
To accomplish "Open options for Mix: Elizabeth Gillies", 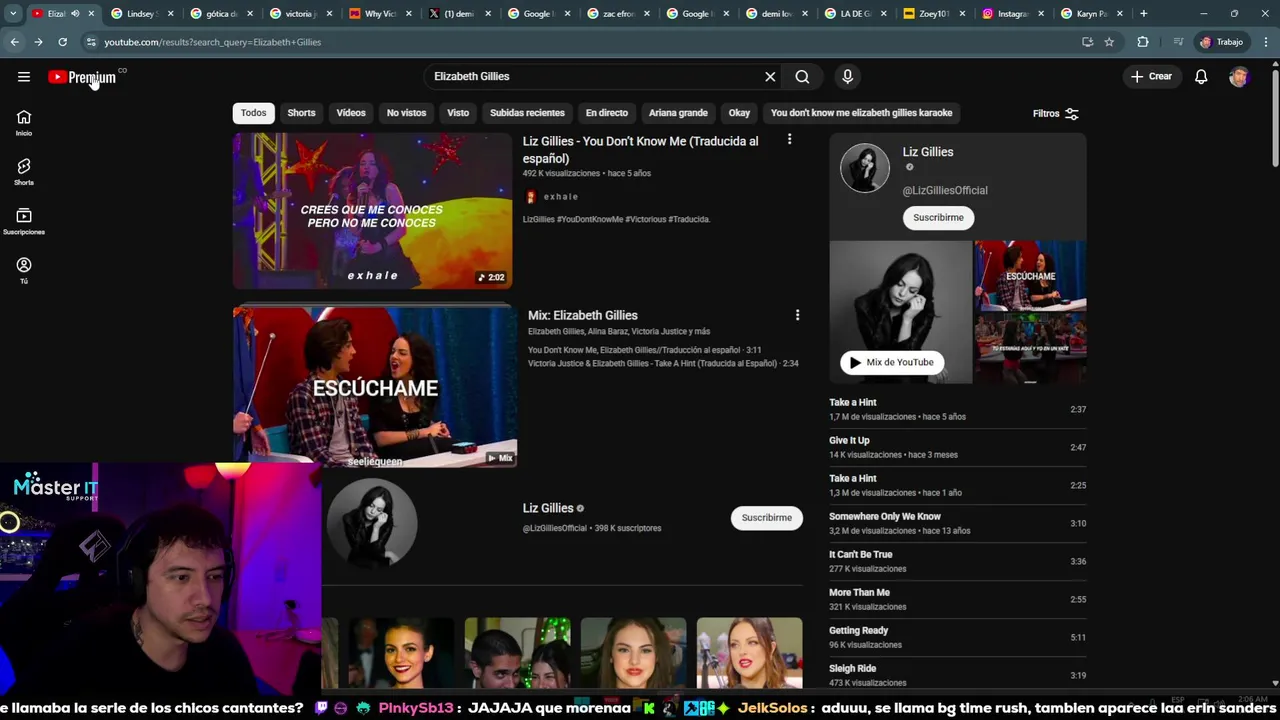I will coord(797,315).
